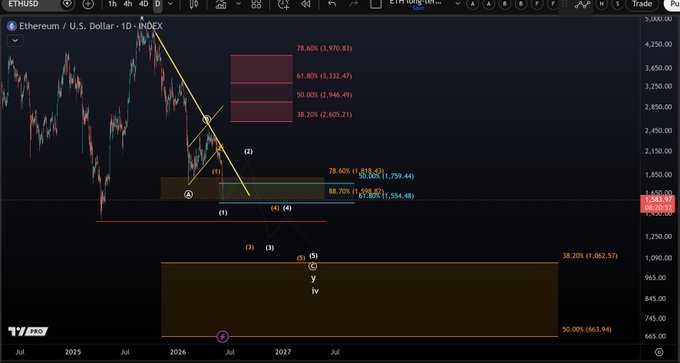Select the white (2) wave label
Viewport: 680px width, 363px height.
tap(248, 152)
